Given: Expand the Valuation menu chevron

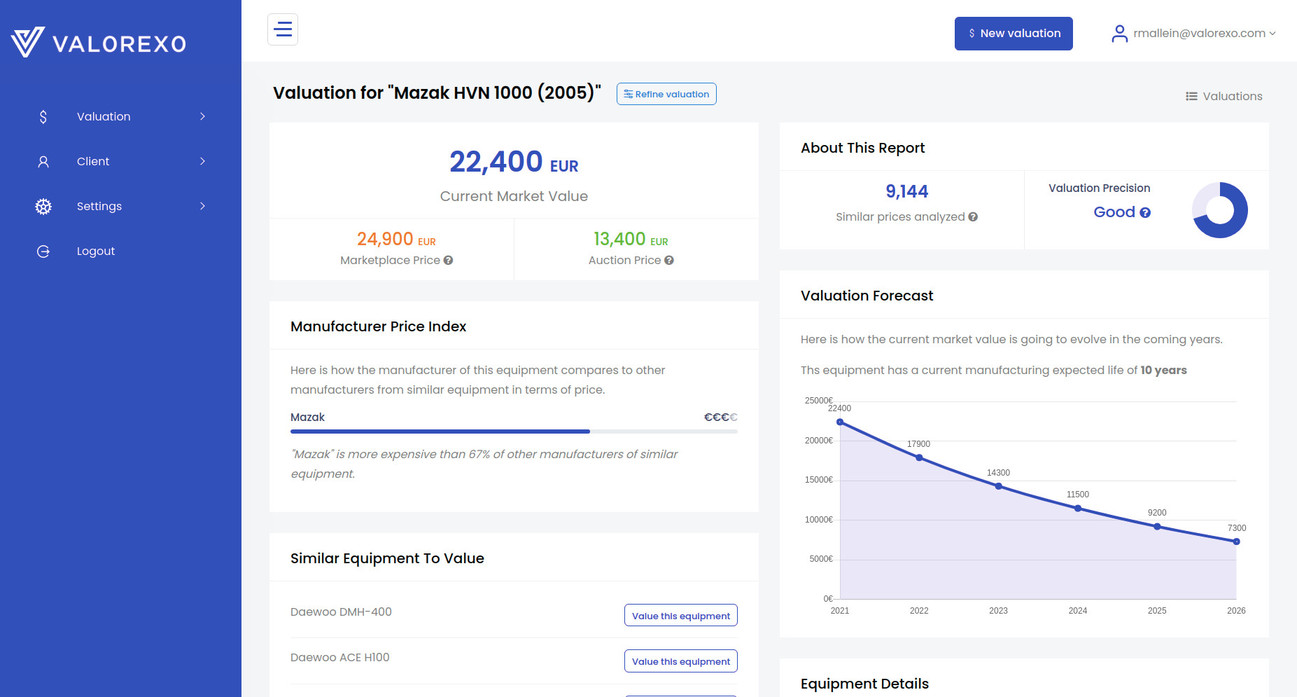Looking at the screenshot, I should tap(203, 117).
